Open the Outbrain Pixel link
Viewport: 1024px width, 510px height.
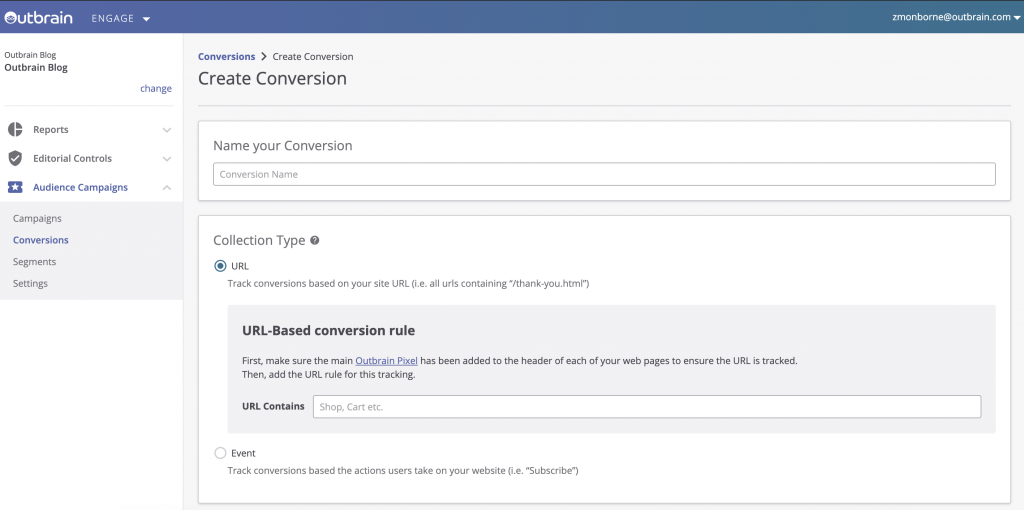tap(386, 360)
